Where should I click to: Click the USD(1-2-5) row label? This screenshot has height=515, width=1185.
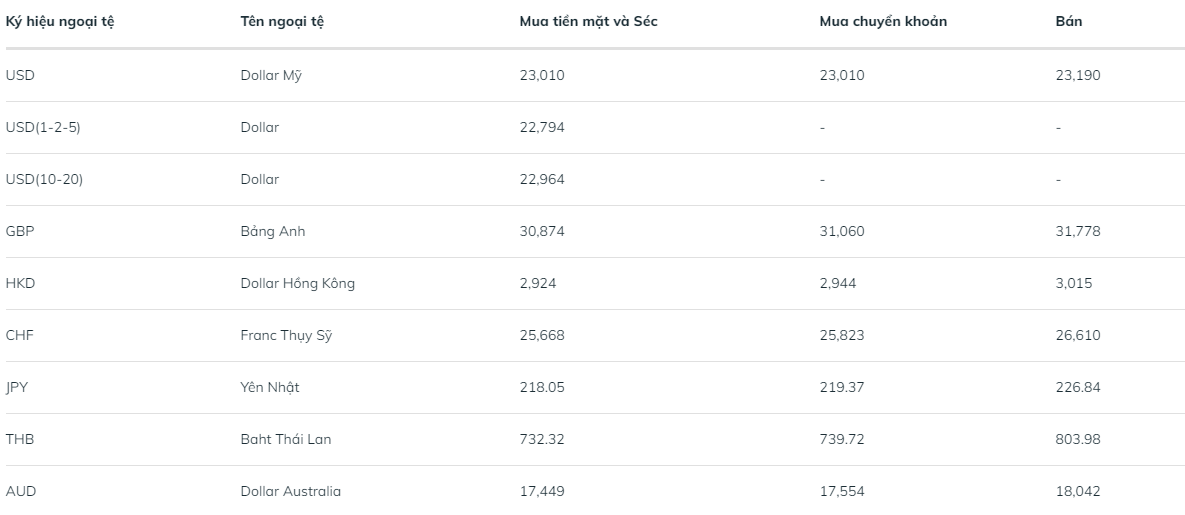tap(43, 127)
